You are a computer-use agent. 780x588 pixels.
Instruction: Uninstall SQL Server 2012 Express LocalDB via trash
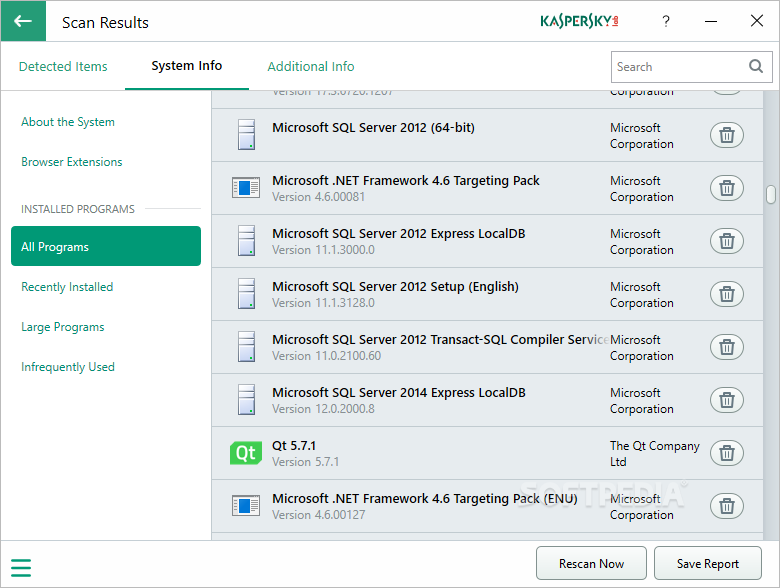(x=727, y=241)
